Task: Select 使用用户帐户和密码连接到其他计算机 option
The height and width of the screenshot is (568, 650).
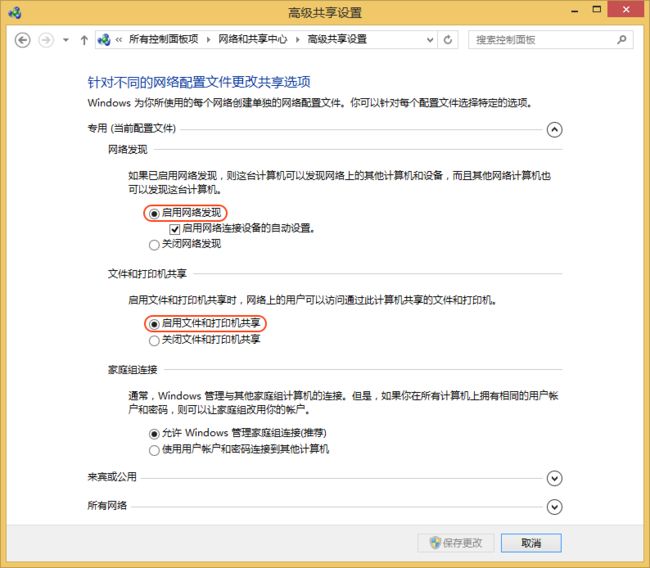Action: pyautogui.click(x=154, y=450)
